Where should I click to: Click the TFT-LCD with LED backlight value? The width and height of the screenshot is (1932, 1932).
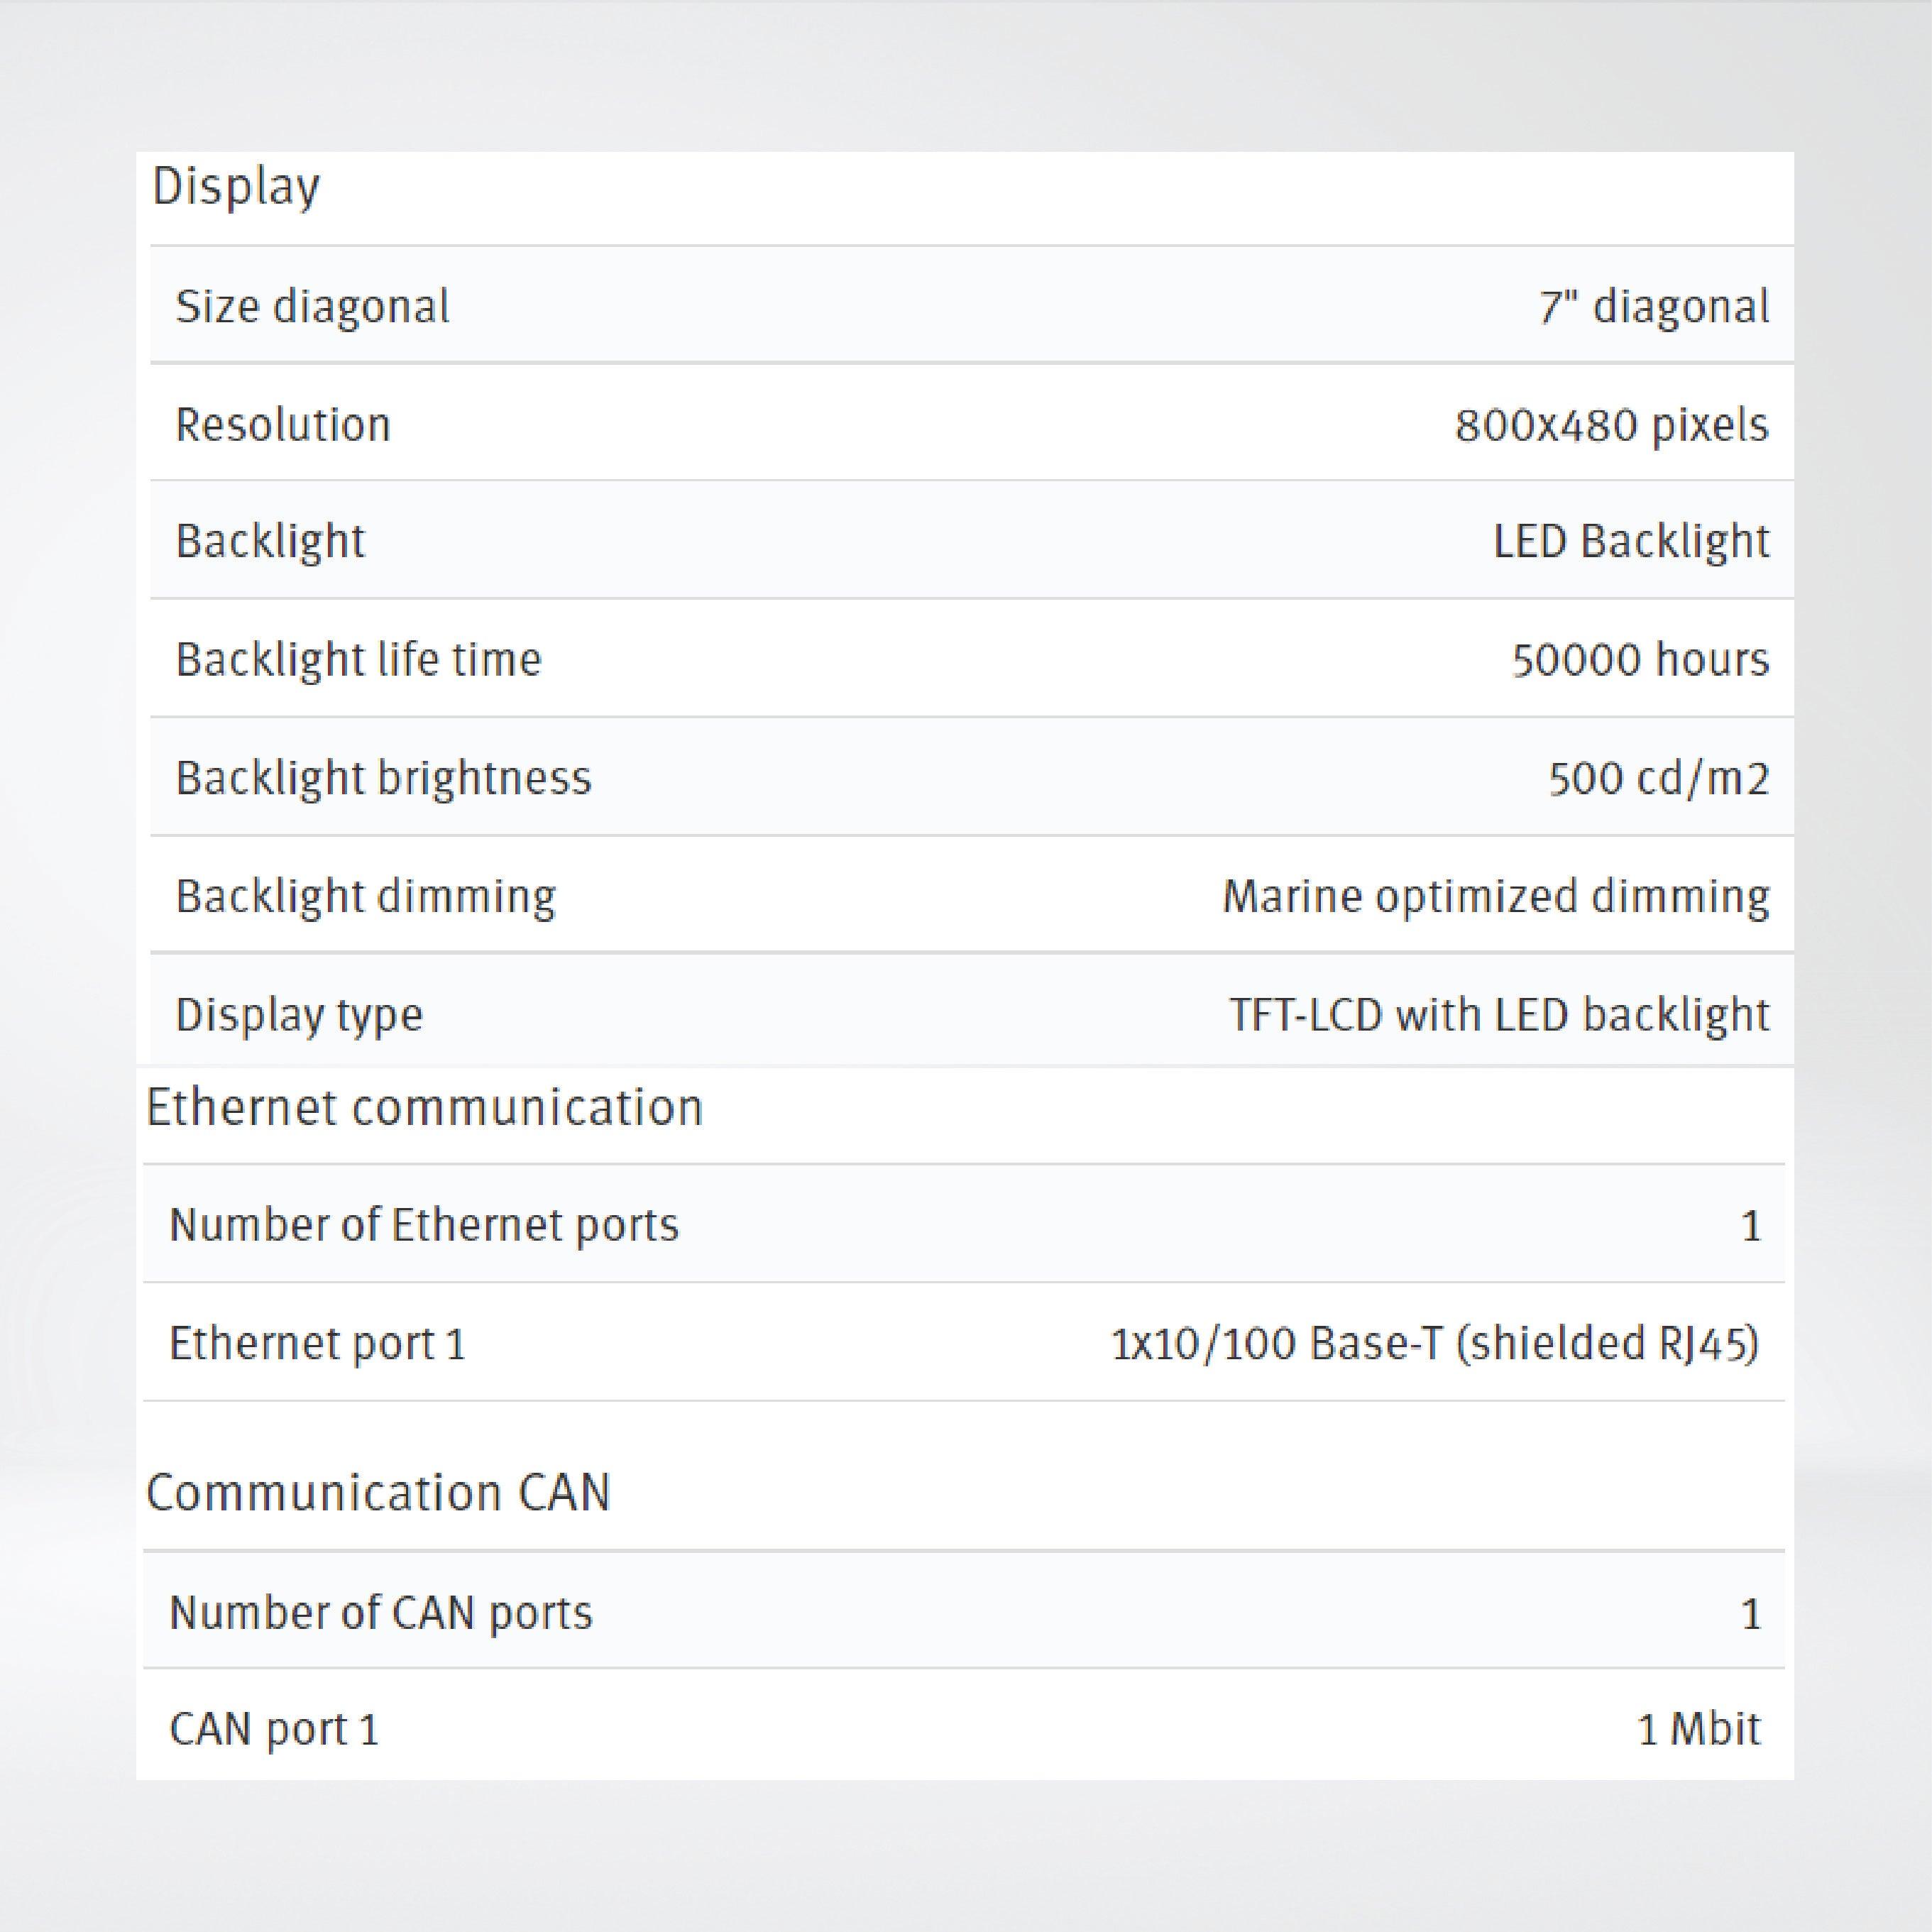coord(1499,1015)
